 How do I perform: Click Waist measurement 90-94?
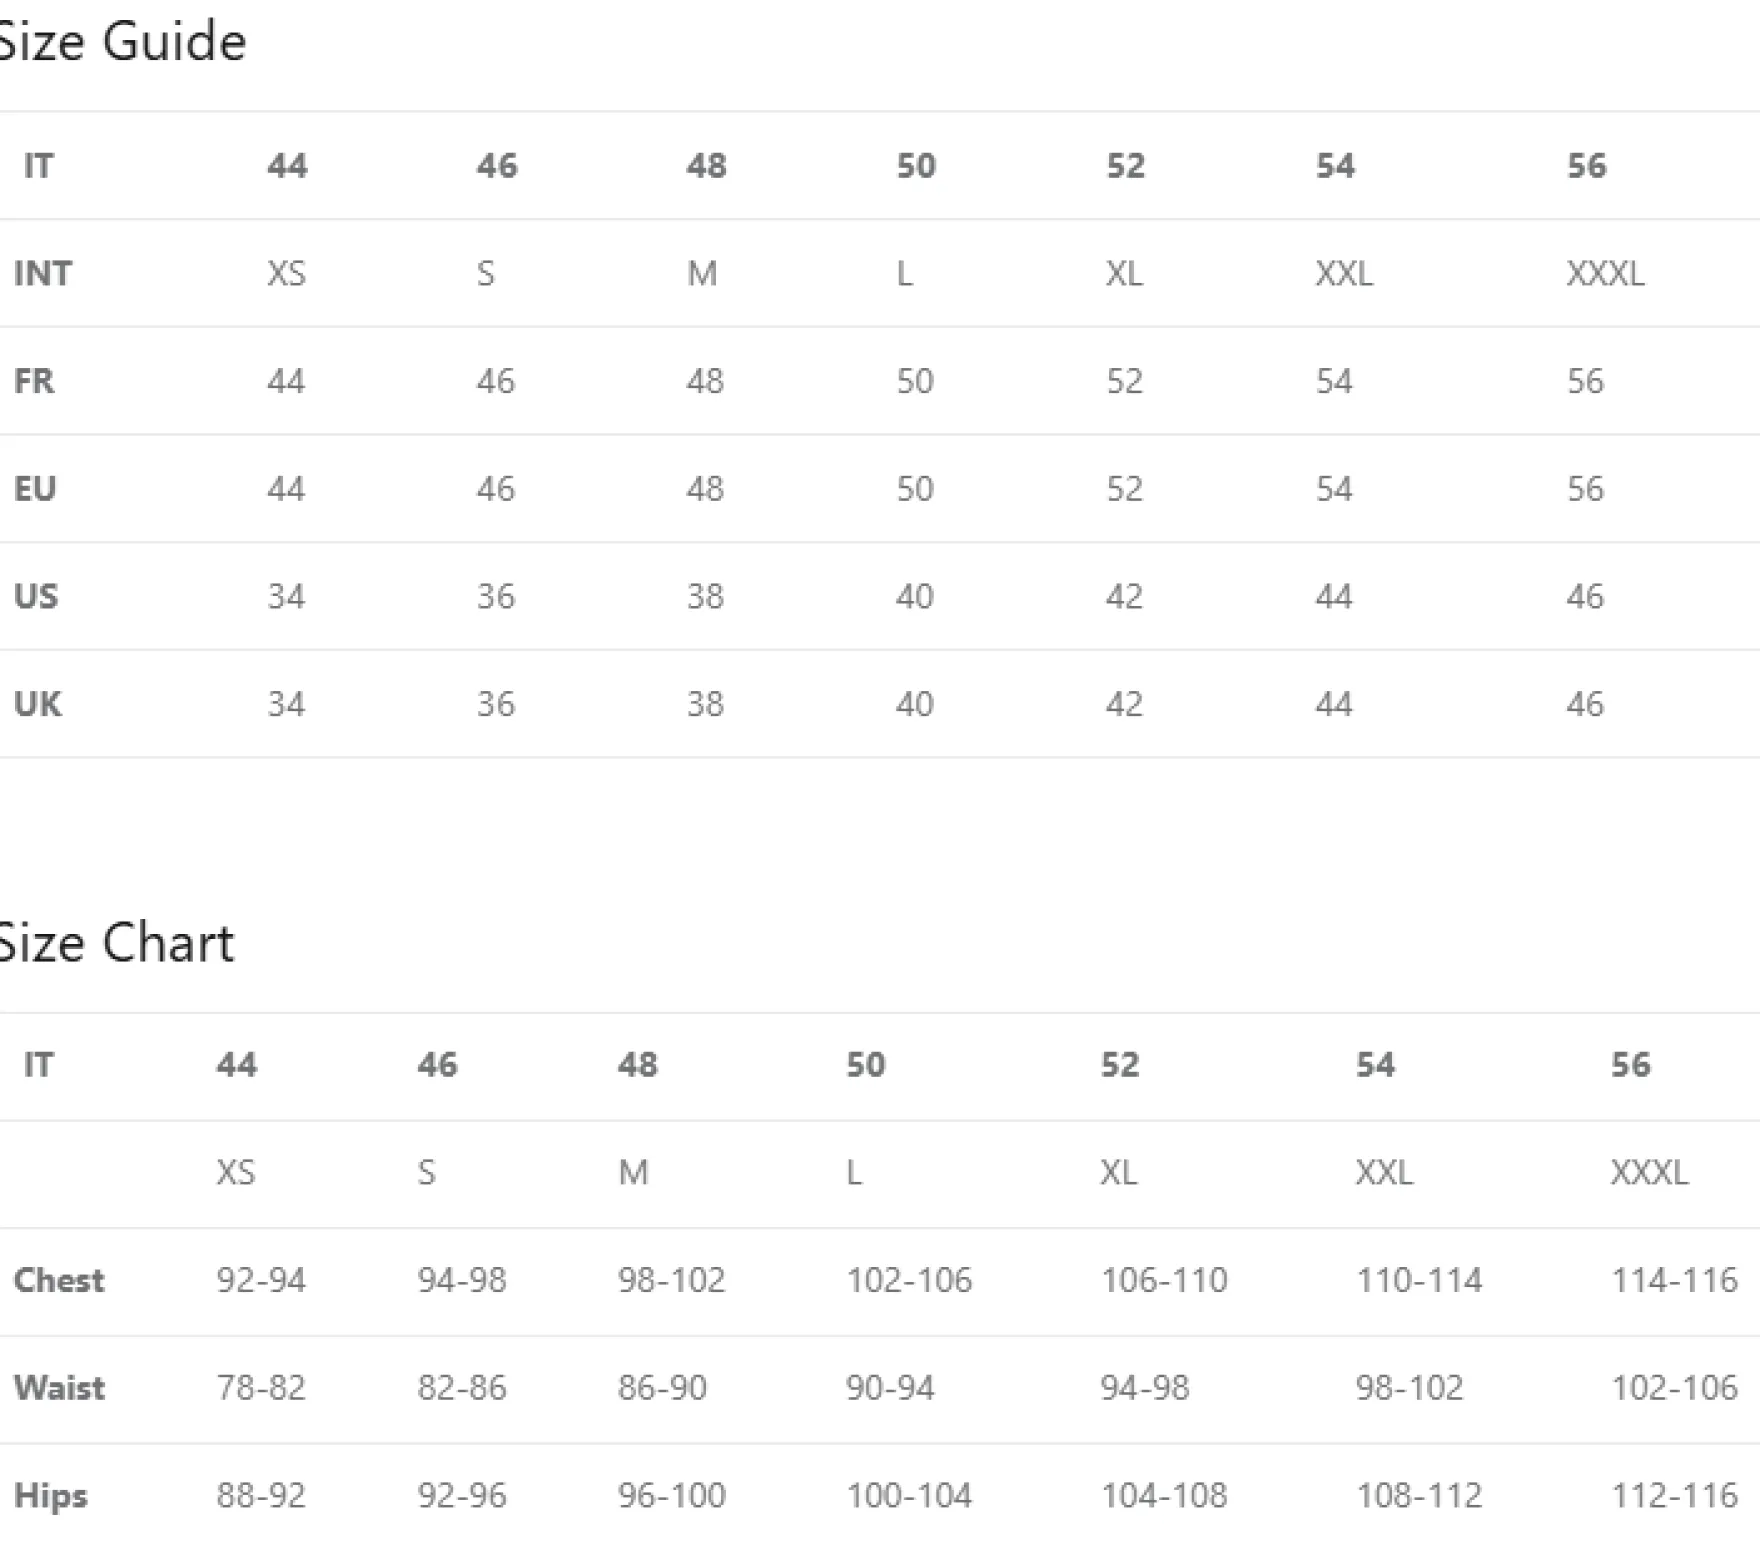tap(890, 1388)
